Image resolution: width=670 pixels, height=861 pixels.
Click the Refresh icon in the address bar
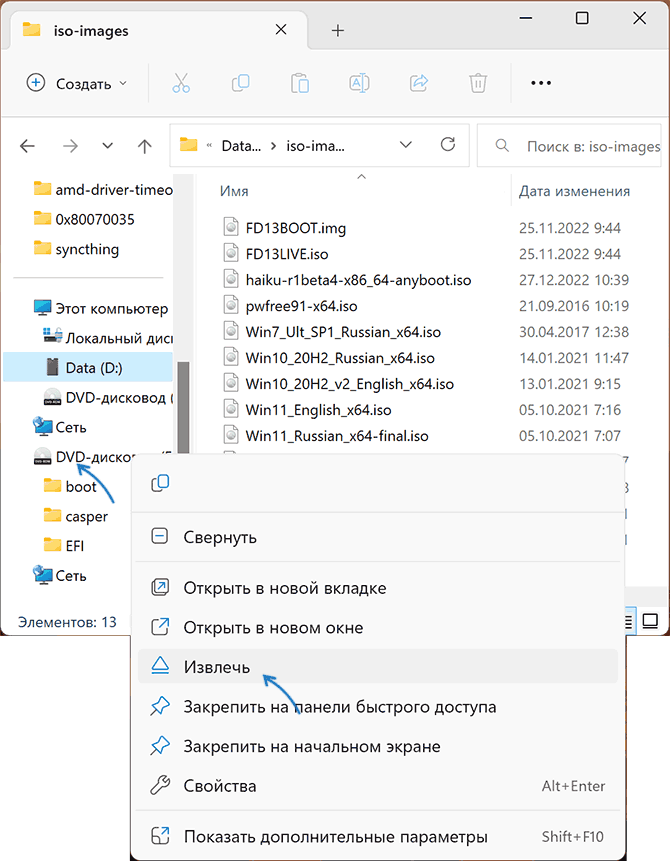point(447,144)
